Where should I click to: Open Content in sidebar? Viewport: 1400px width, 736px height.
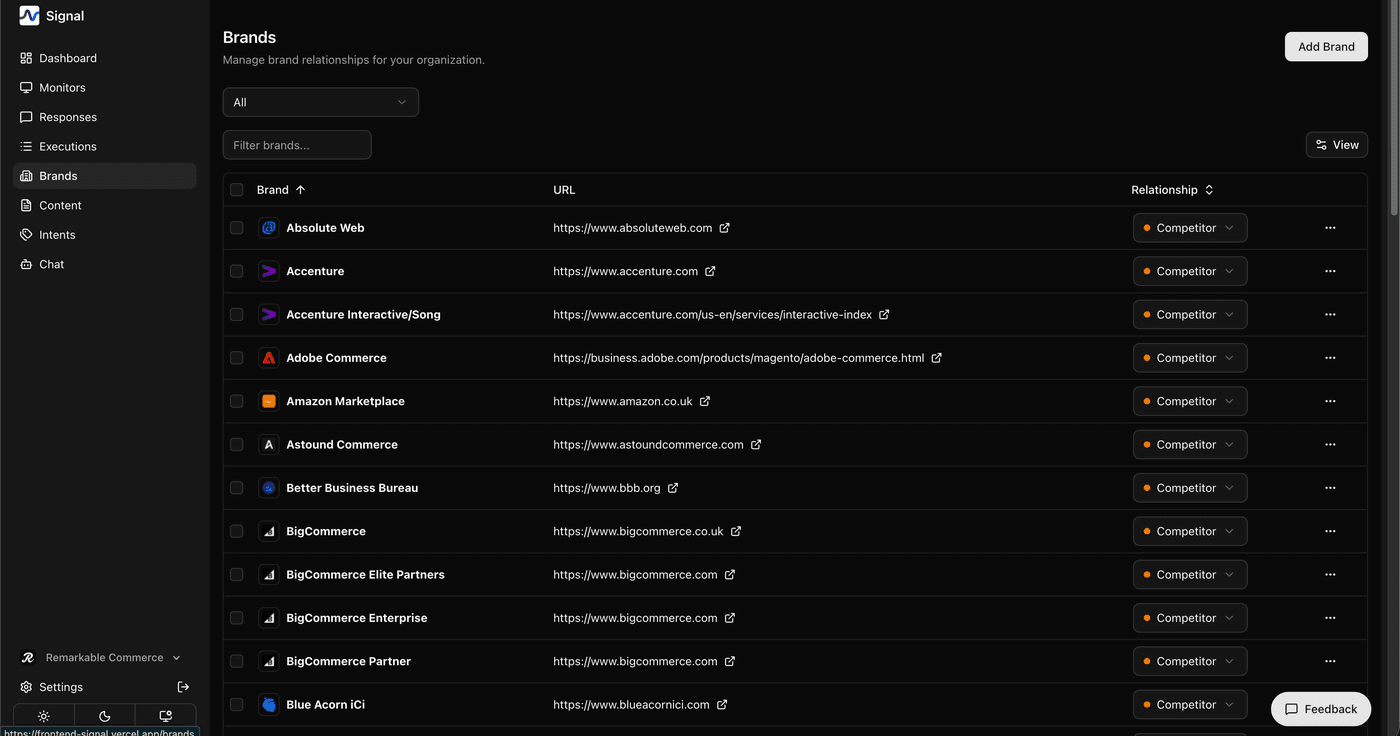pyautogui.click(x=104, y=205)
